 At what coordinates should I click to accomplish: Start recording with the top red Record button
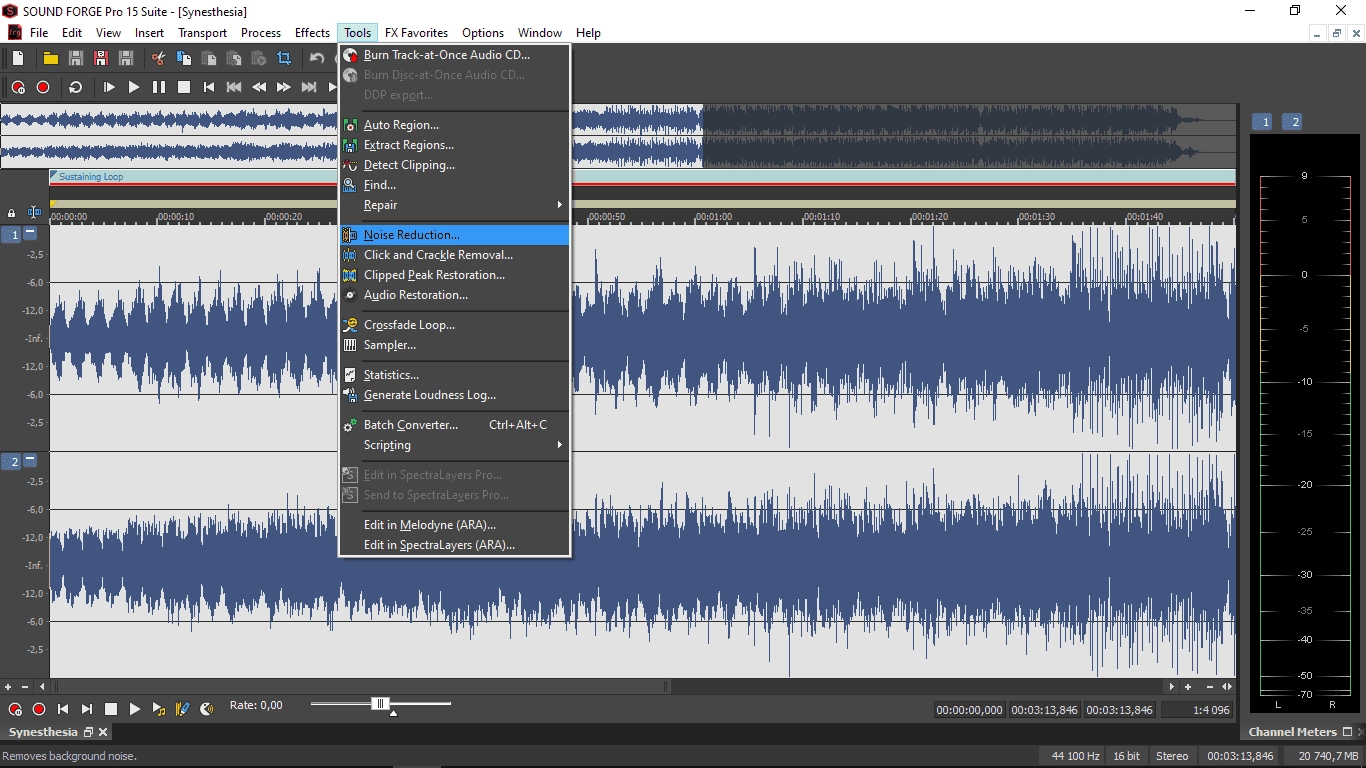pos(43,87)
